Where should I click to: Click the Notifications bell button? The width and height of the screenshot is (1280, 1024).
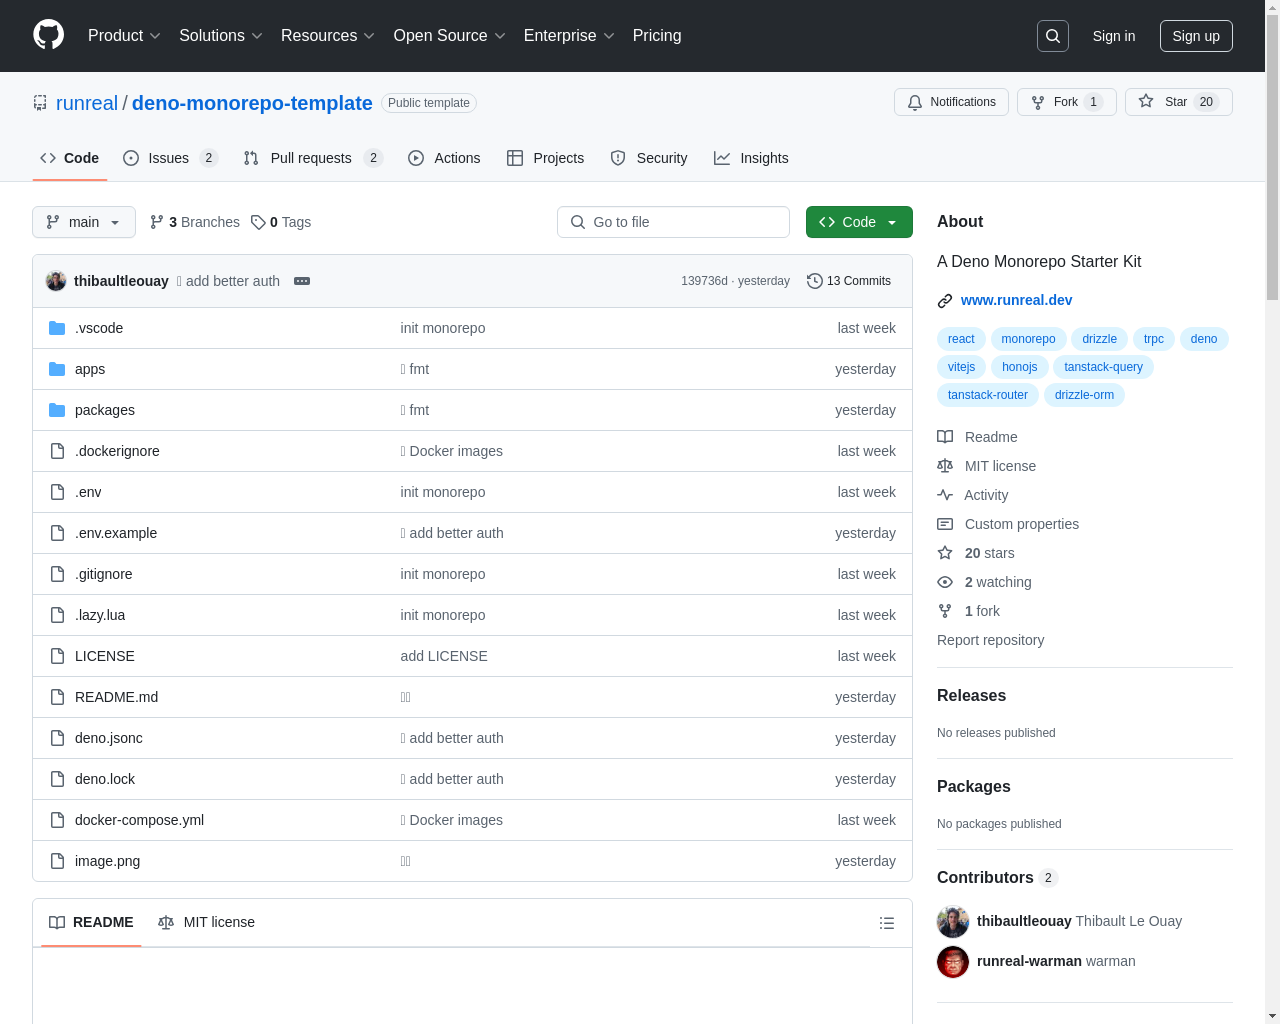951,102
